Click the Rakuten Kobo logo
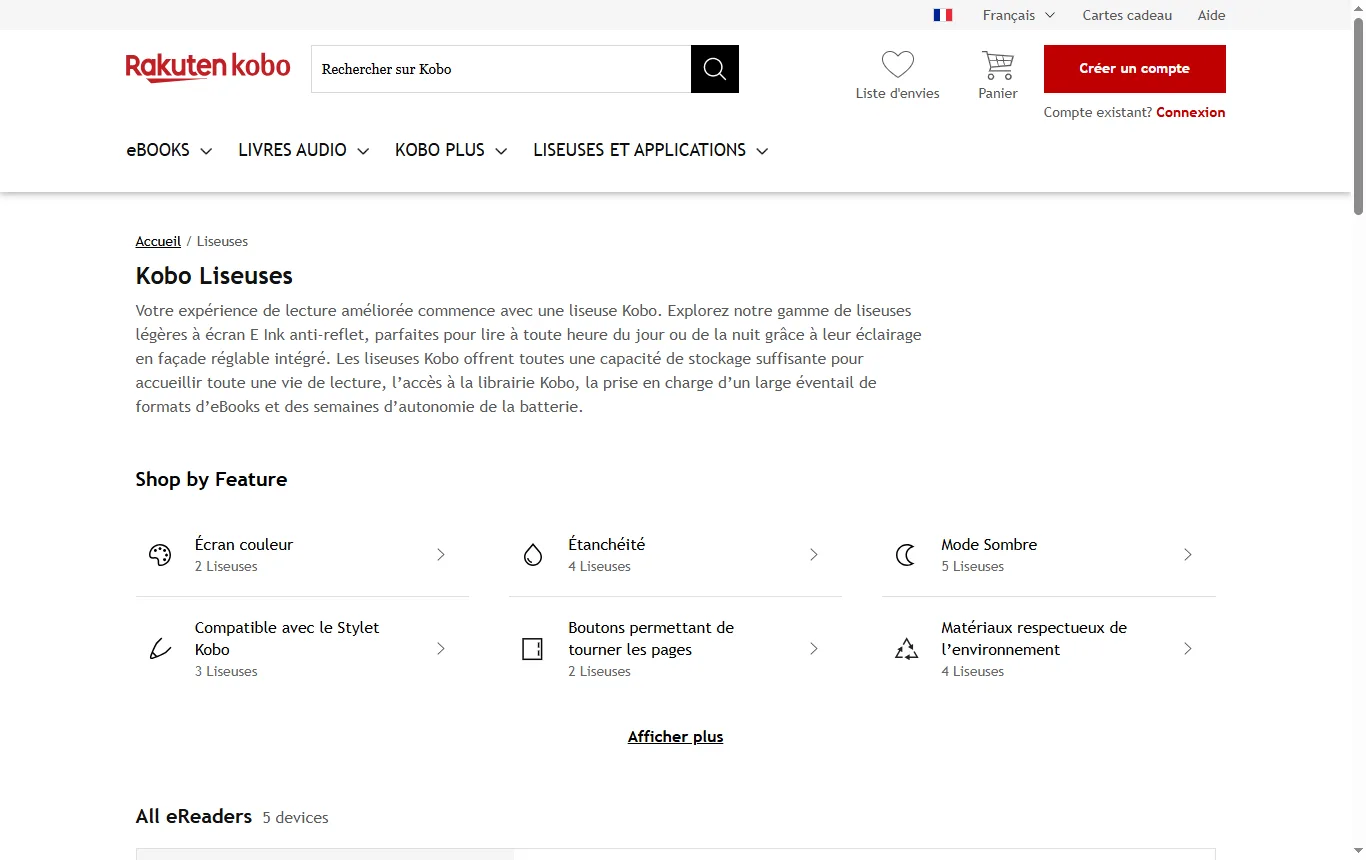 point(208,68)
